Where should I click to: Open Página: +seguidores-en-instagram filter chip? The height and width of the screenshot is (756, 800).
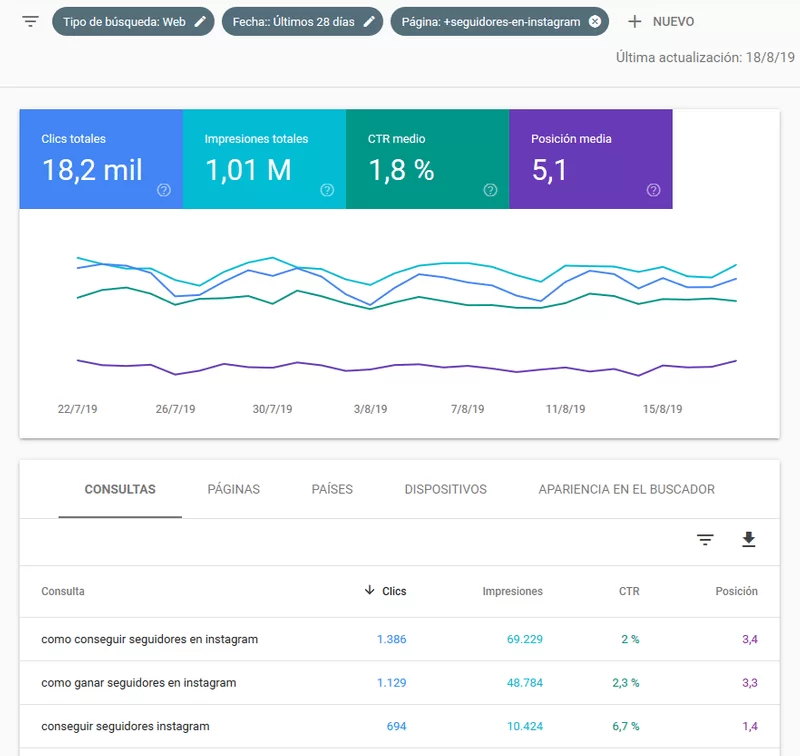[x=499, y=21]
